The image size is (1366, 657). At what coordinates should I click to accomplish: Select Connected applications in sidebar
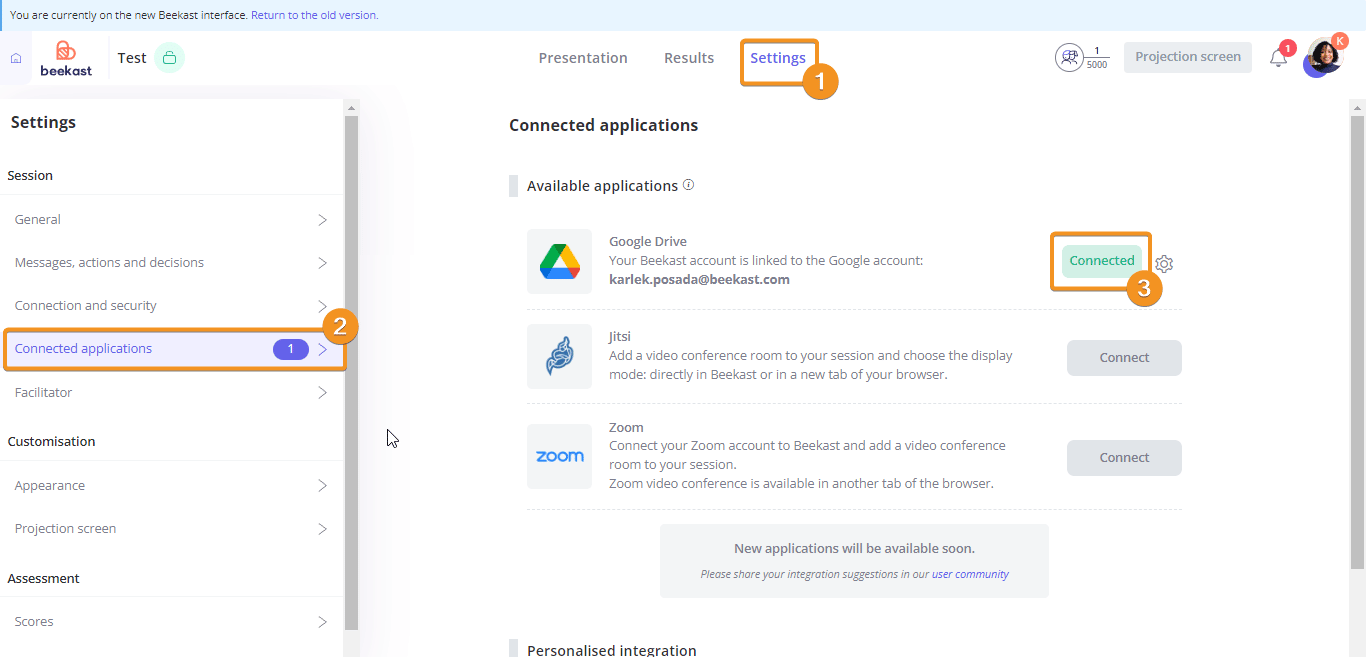coord(172,349)
